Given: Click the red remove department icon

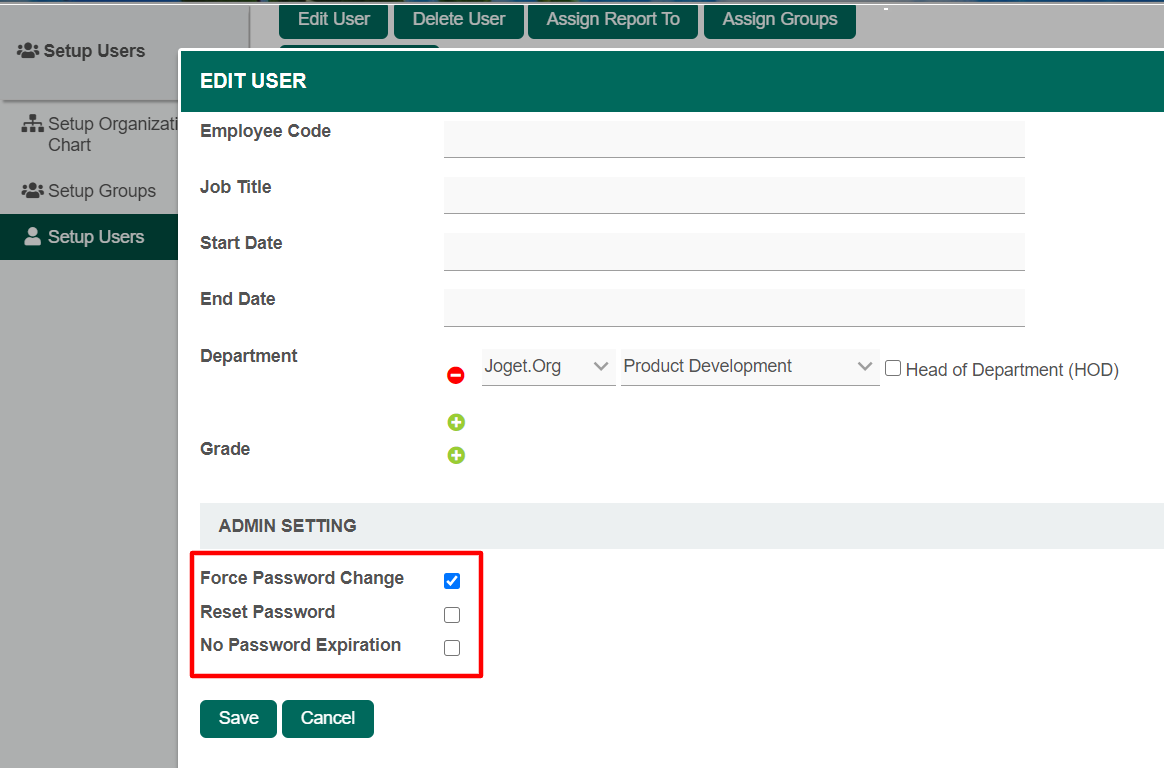Looking at the screenshot, I should (455, 376).
